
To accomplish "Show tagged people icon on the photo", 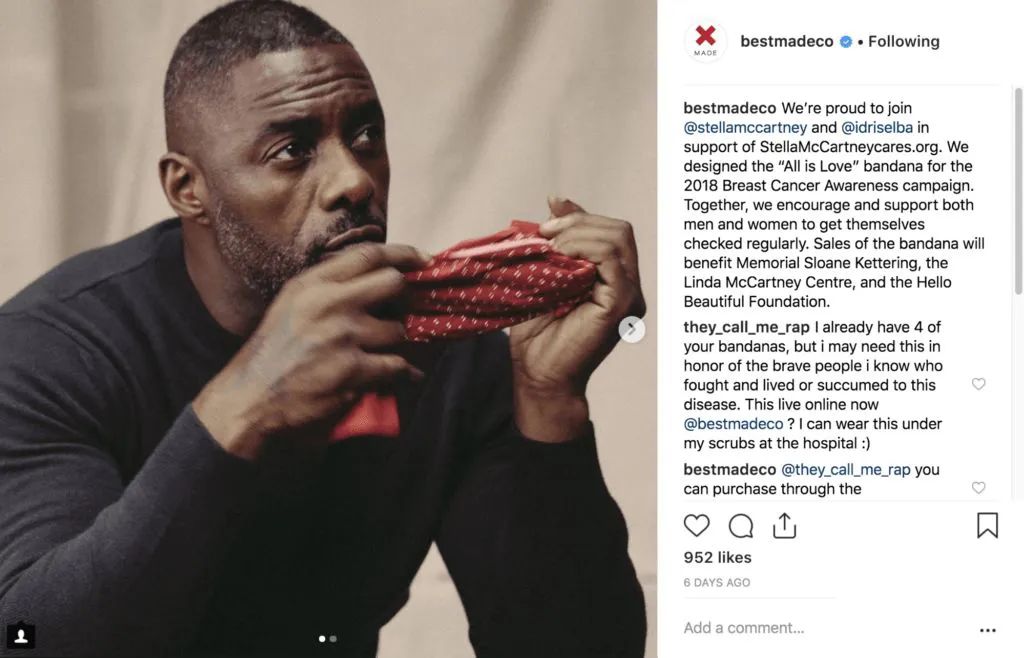I will coord(21,636).
